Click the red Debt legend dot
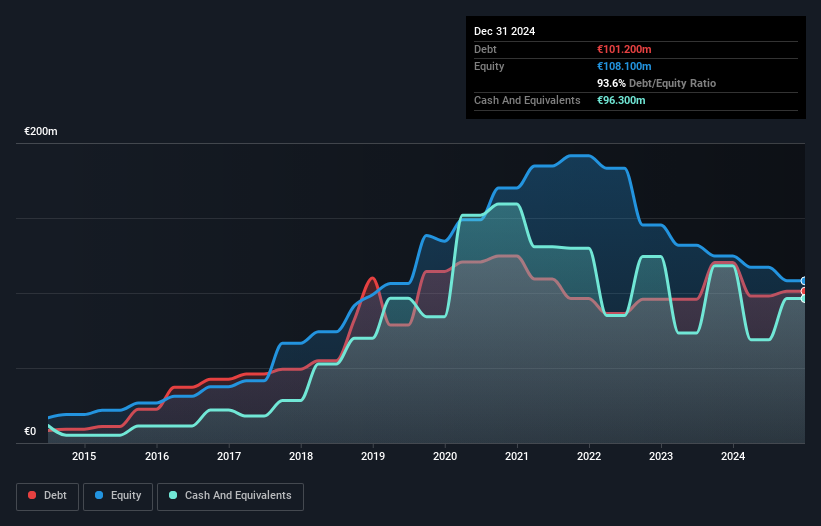This screenshot has width=821, height=526. point(32,495)
